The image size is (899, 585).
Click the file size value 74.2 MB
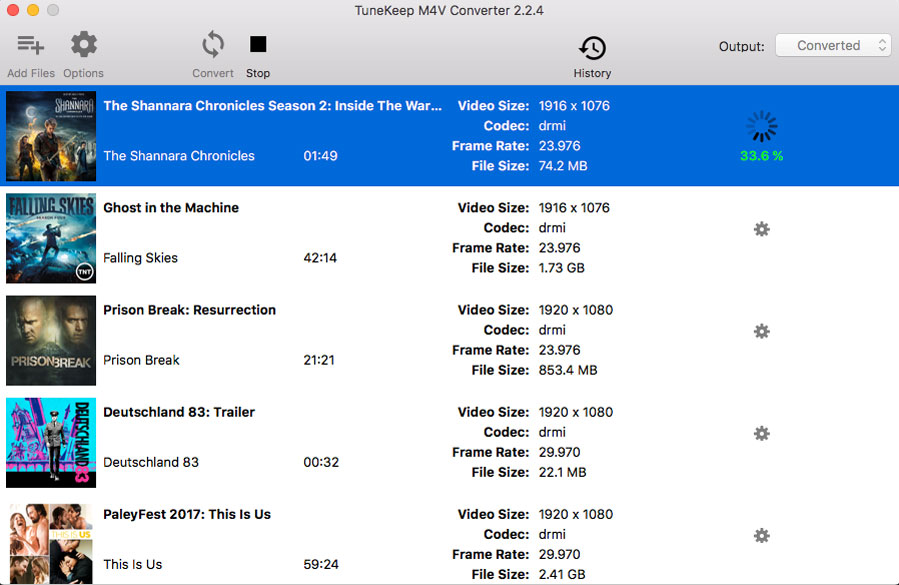click(x=563, y=166)
